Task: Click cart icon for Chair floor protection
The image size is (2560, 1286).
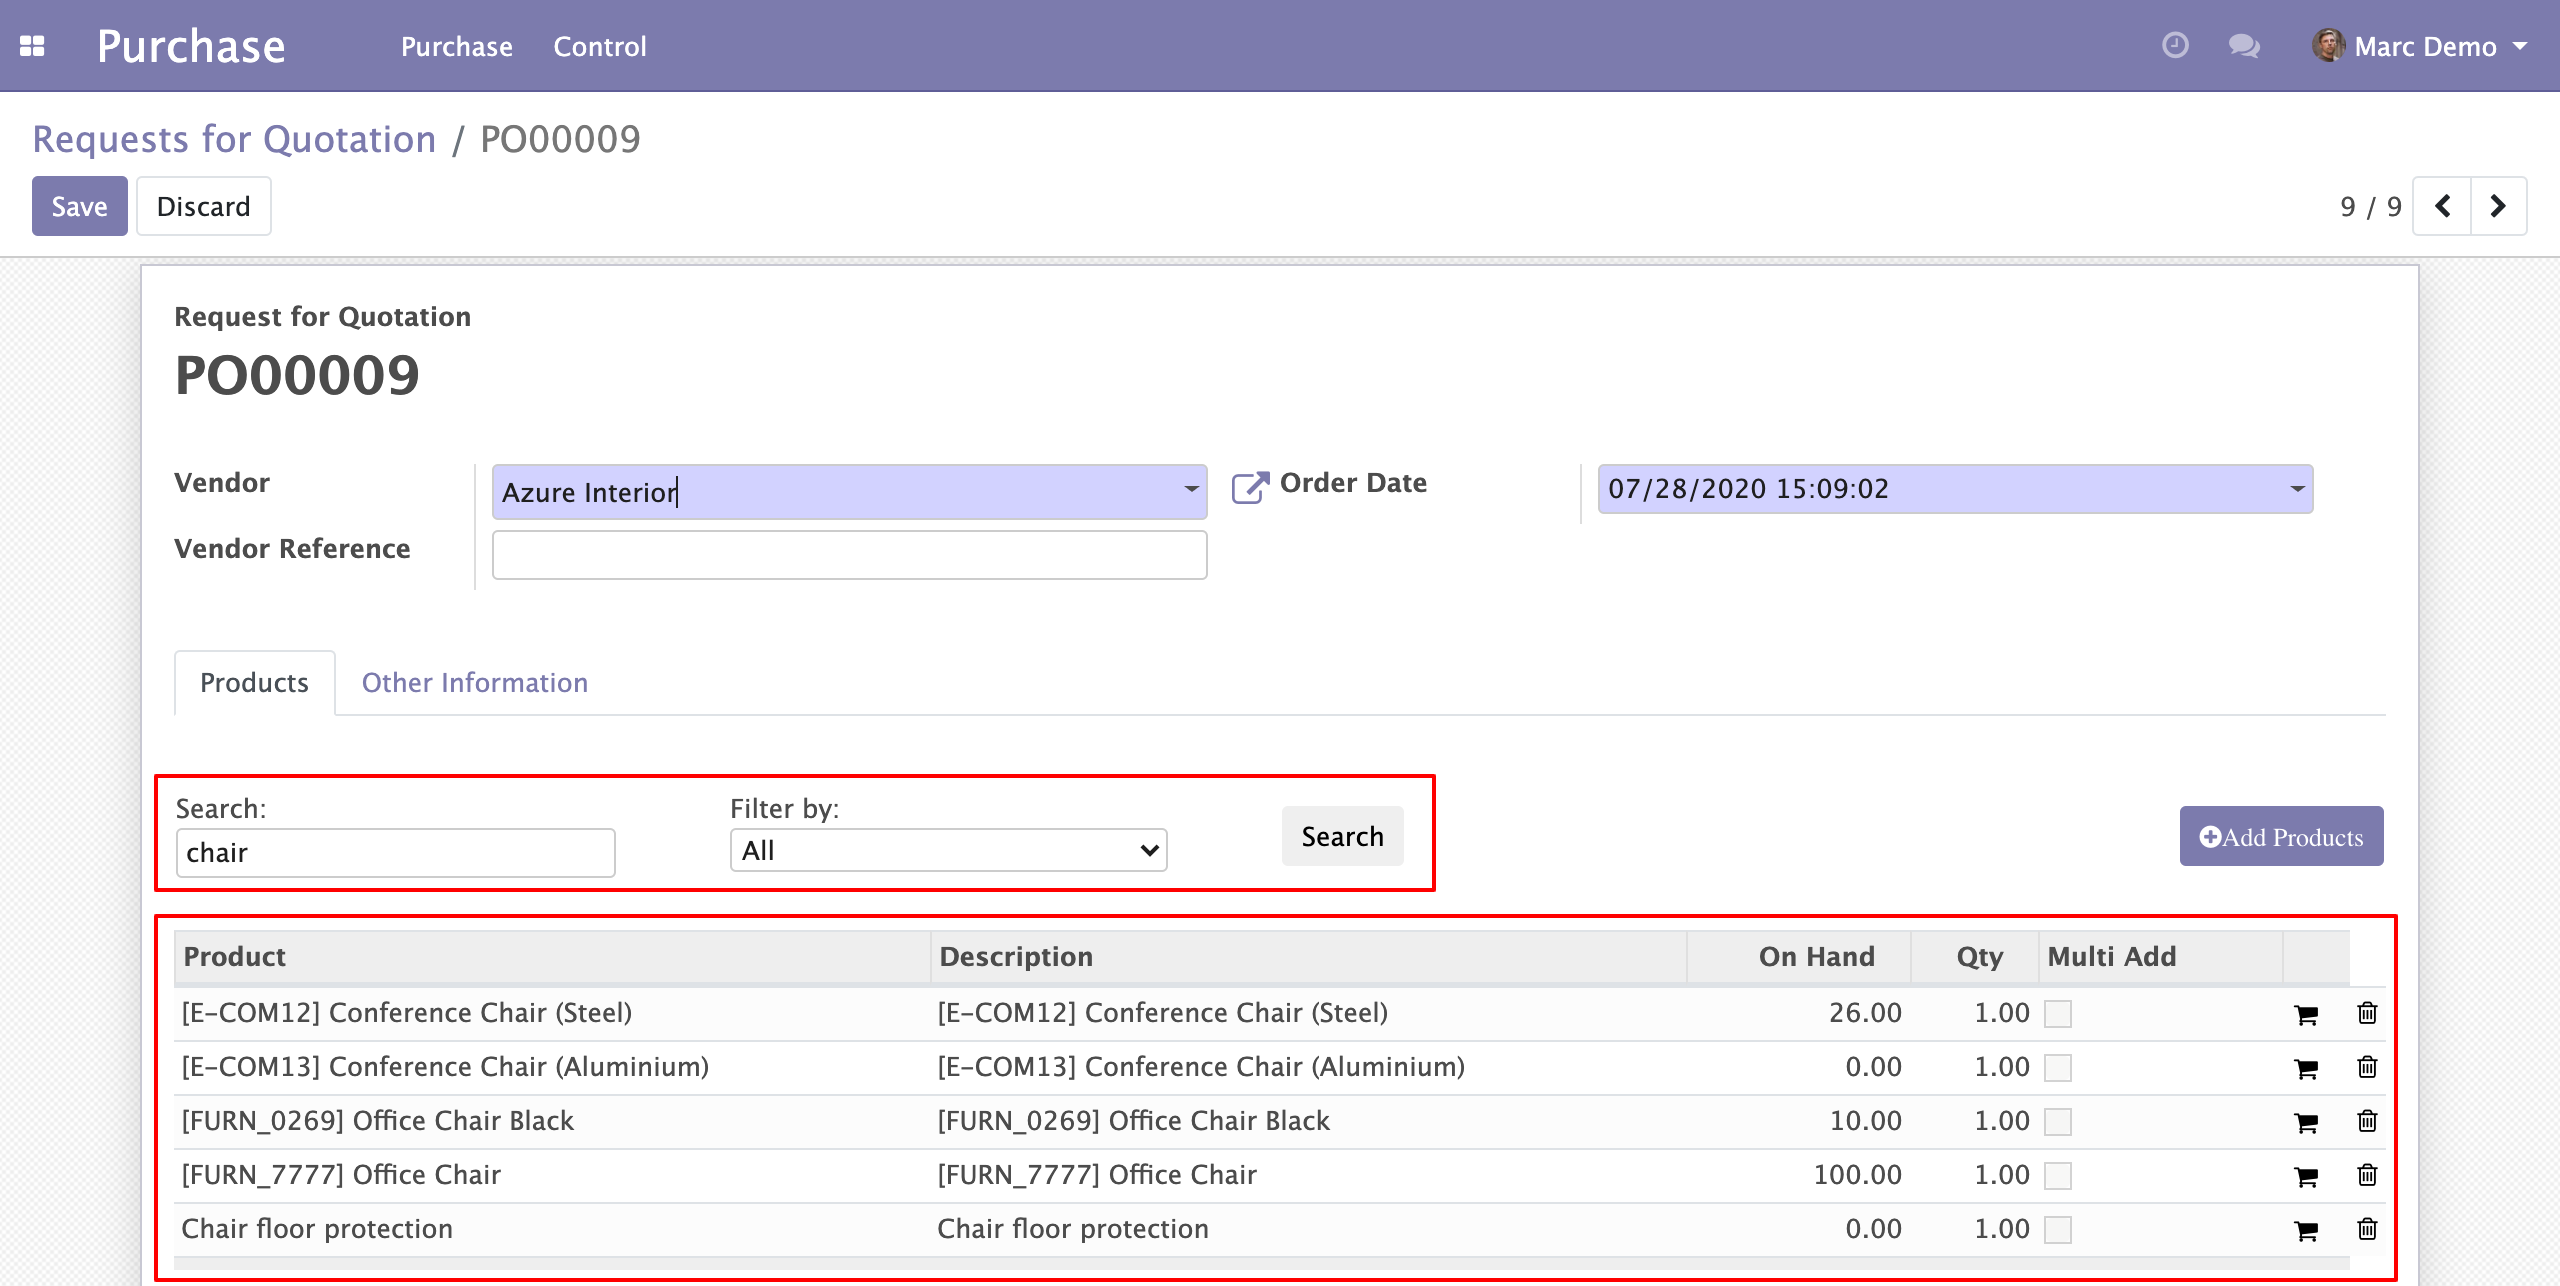Action: [2306, 1231]
